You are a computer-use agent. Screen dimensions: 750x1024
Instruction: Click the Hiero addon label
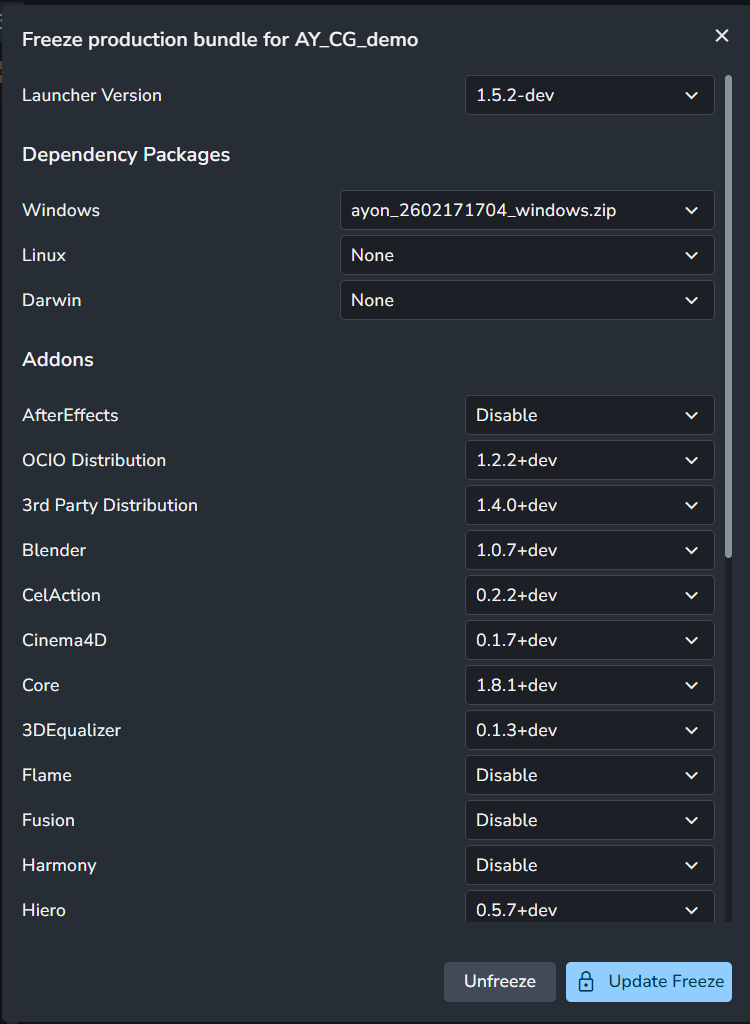pos(44,910)
